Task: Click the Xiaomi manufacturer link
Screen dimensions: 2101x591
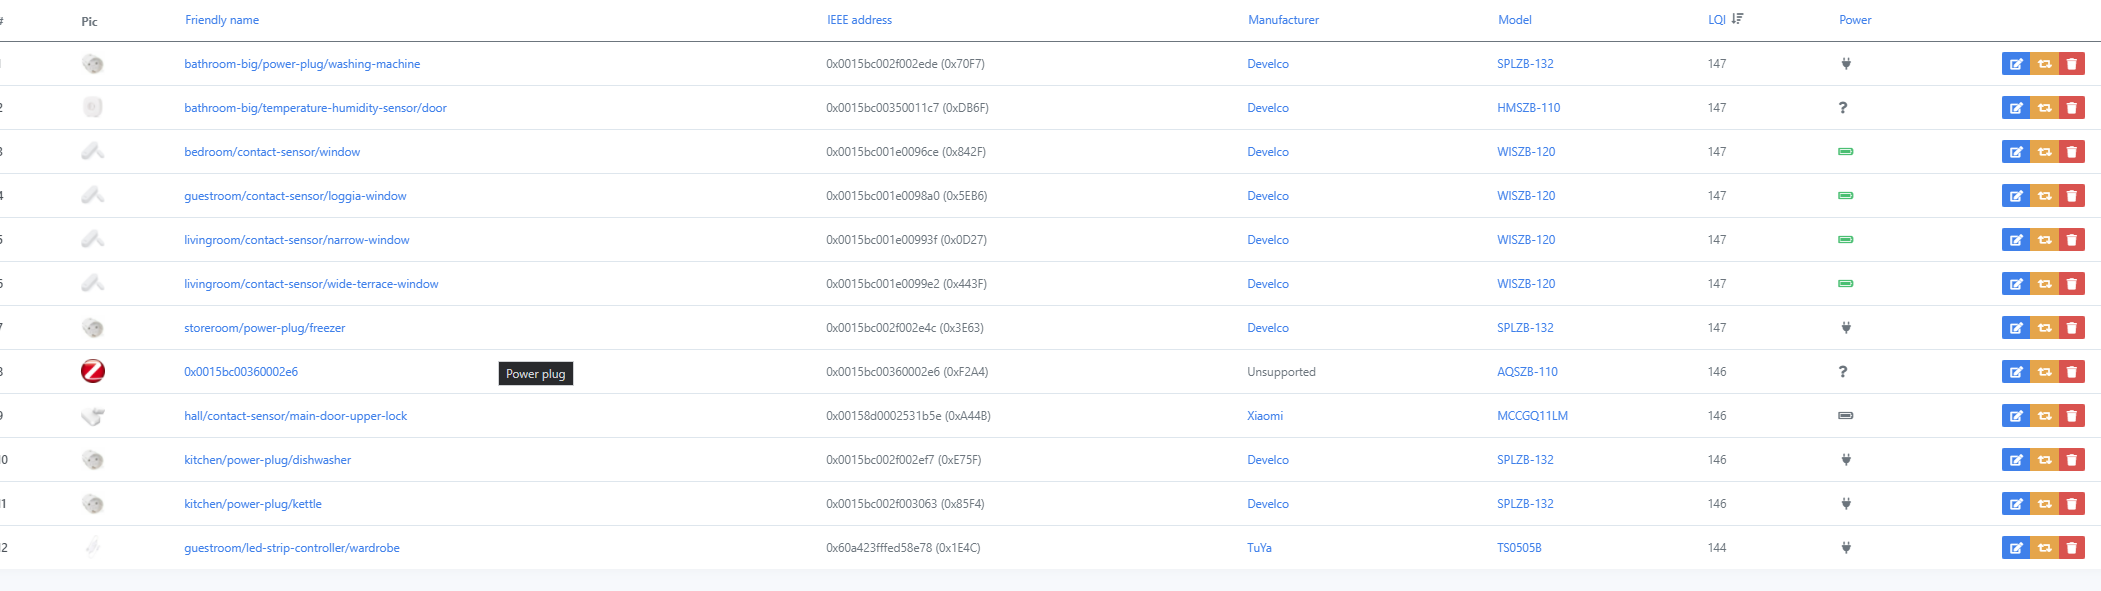Action: coord(1264,416)
